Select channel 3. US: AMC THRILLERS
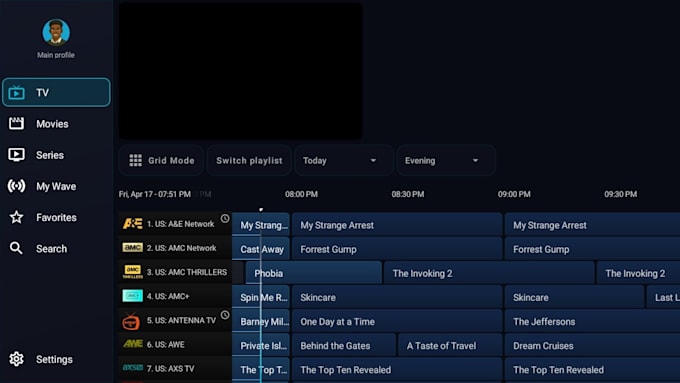The image size is (680, 383). pyautogui.click(x=175, y=272)
